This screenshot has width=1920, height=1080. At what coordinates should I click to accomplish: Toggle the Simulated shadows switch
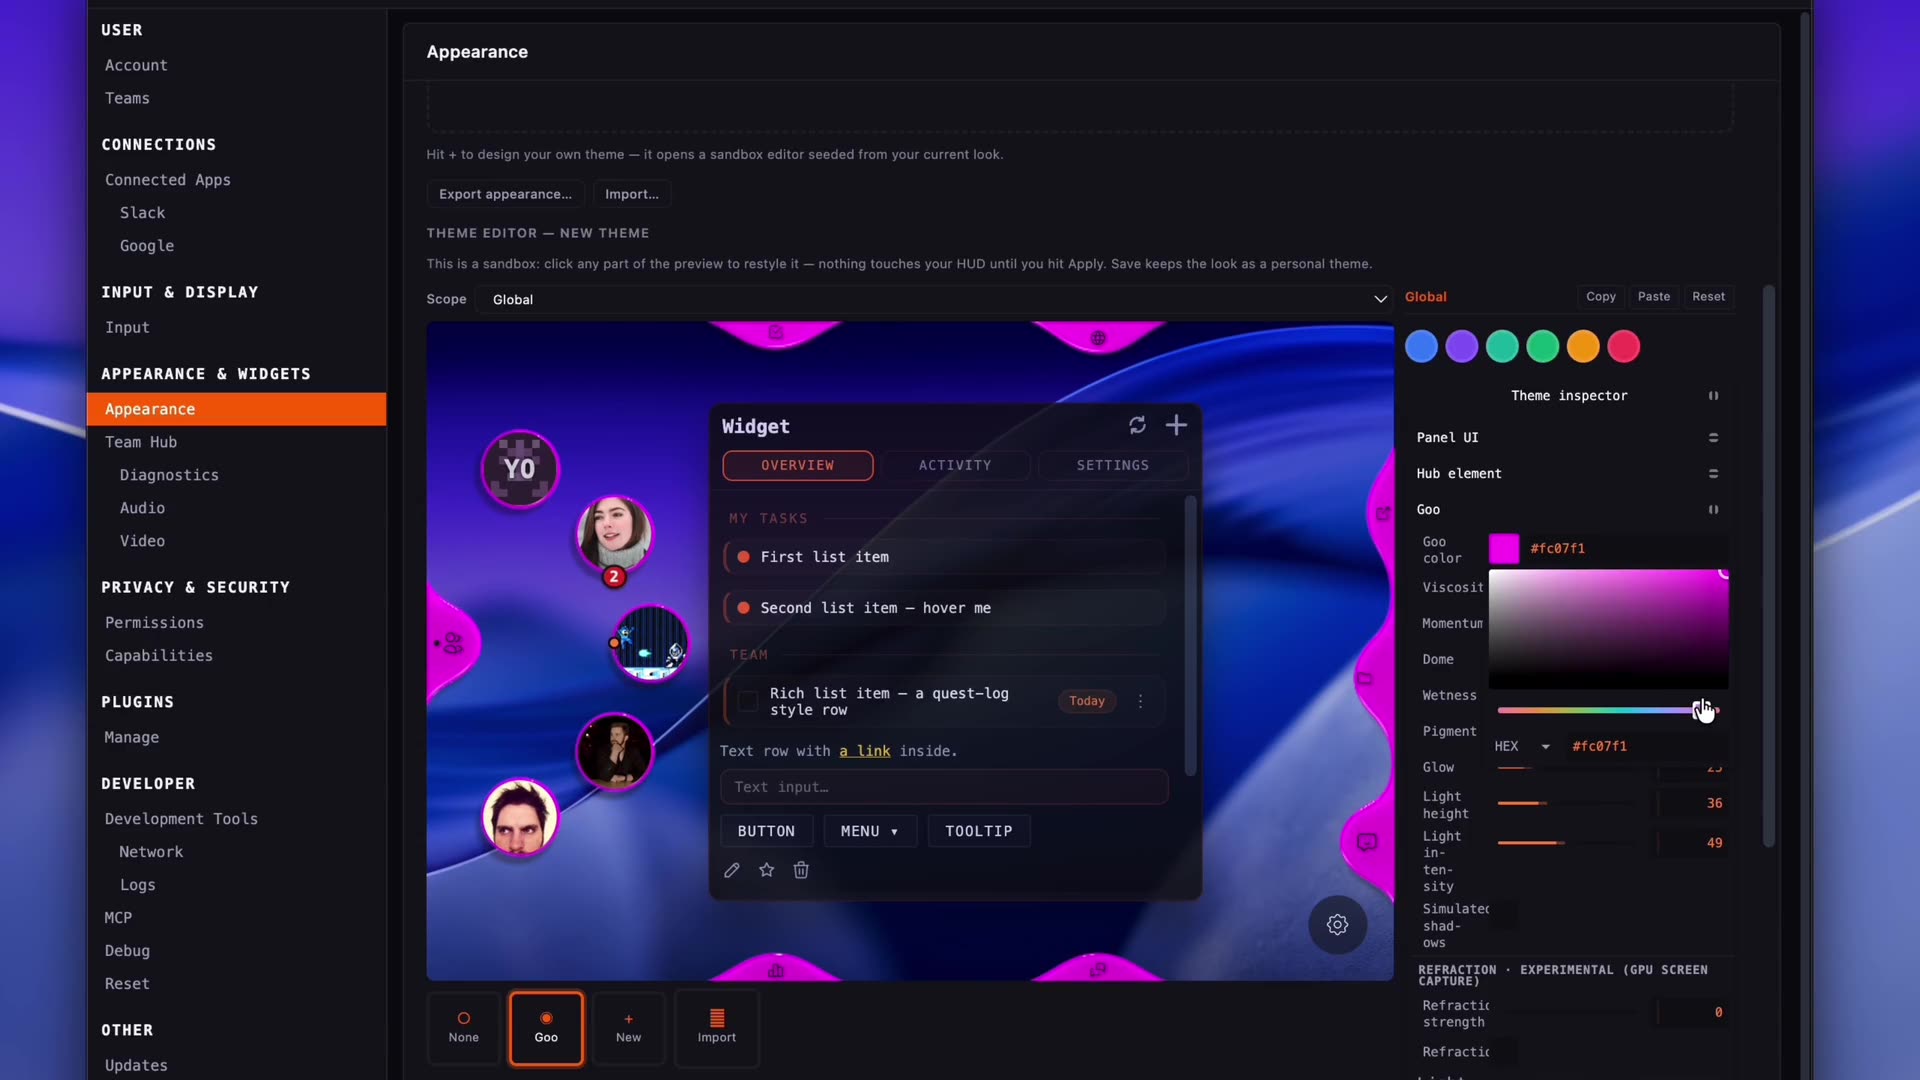[x=1503, y=914]
